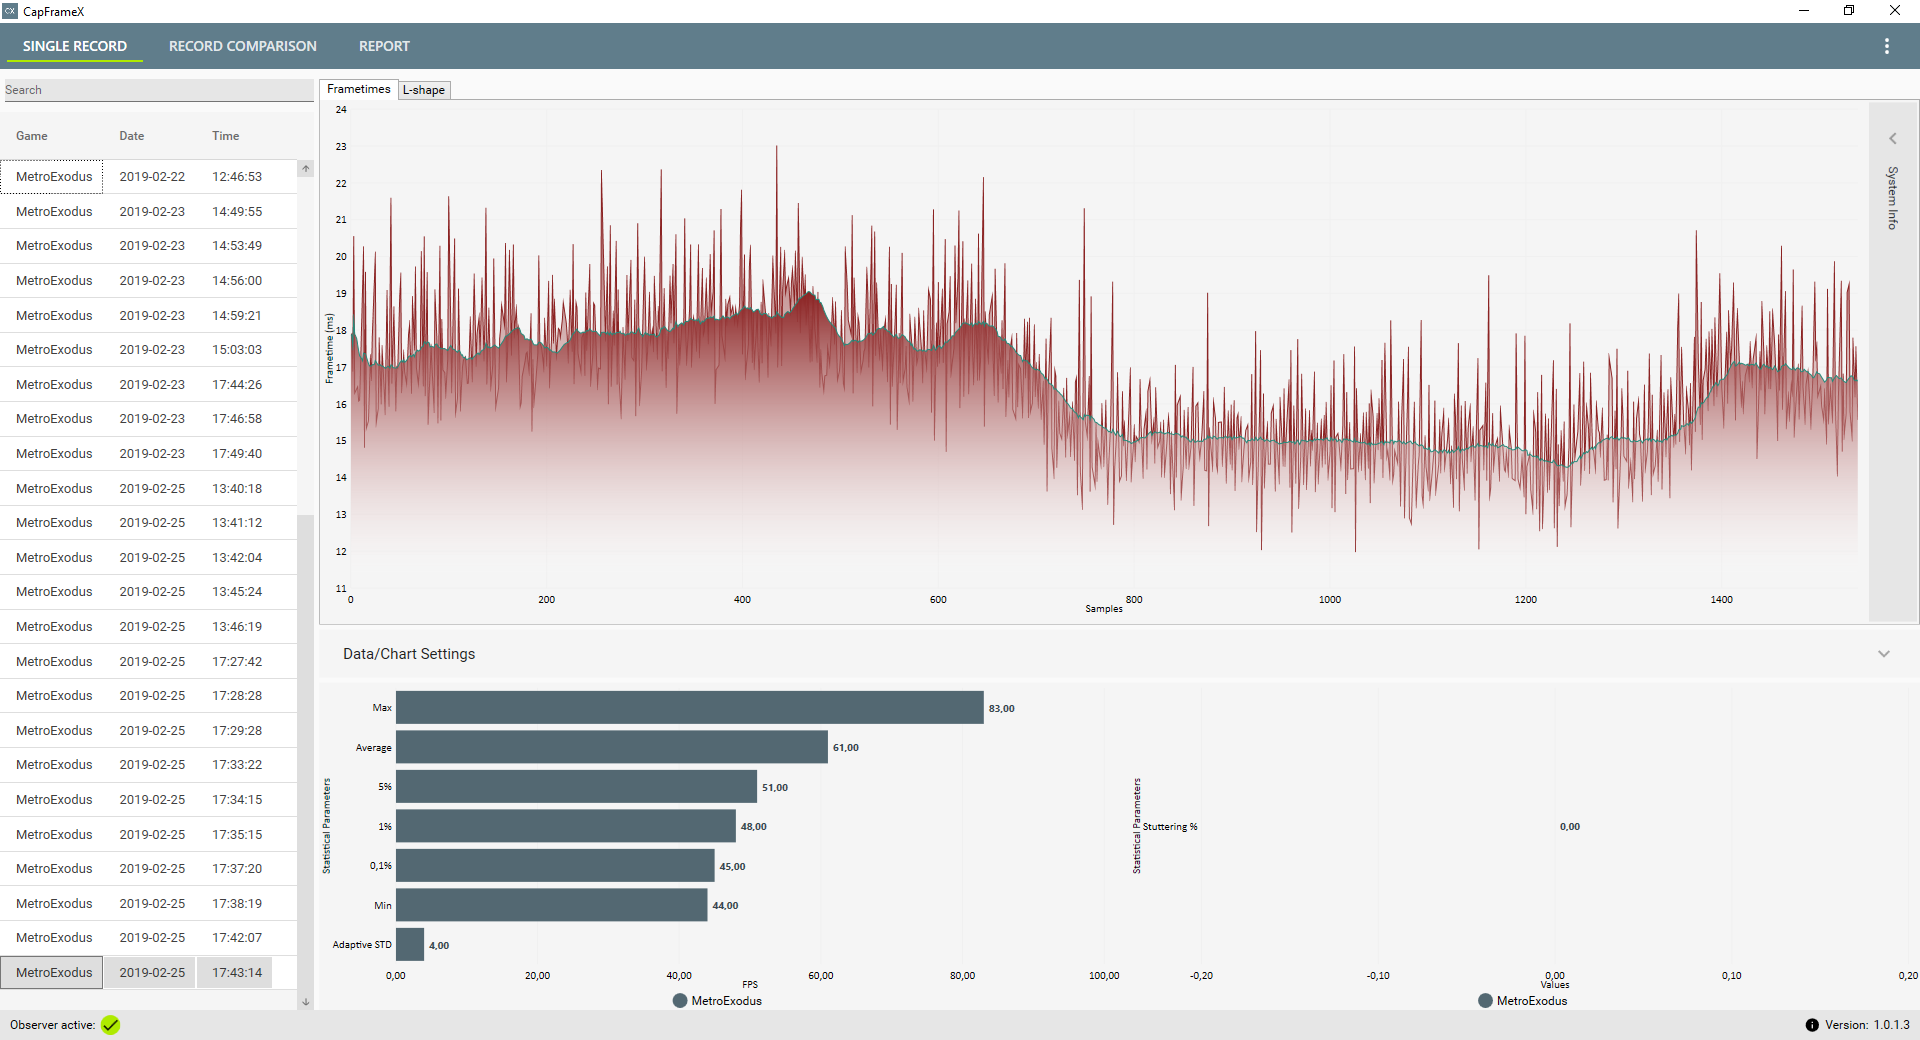
Task: Select the record timed 17:28:28
Action: (149, 696)
